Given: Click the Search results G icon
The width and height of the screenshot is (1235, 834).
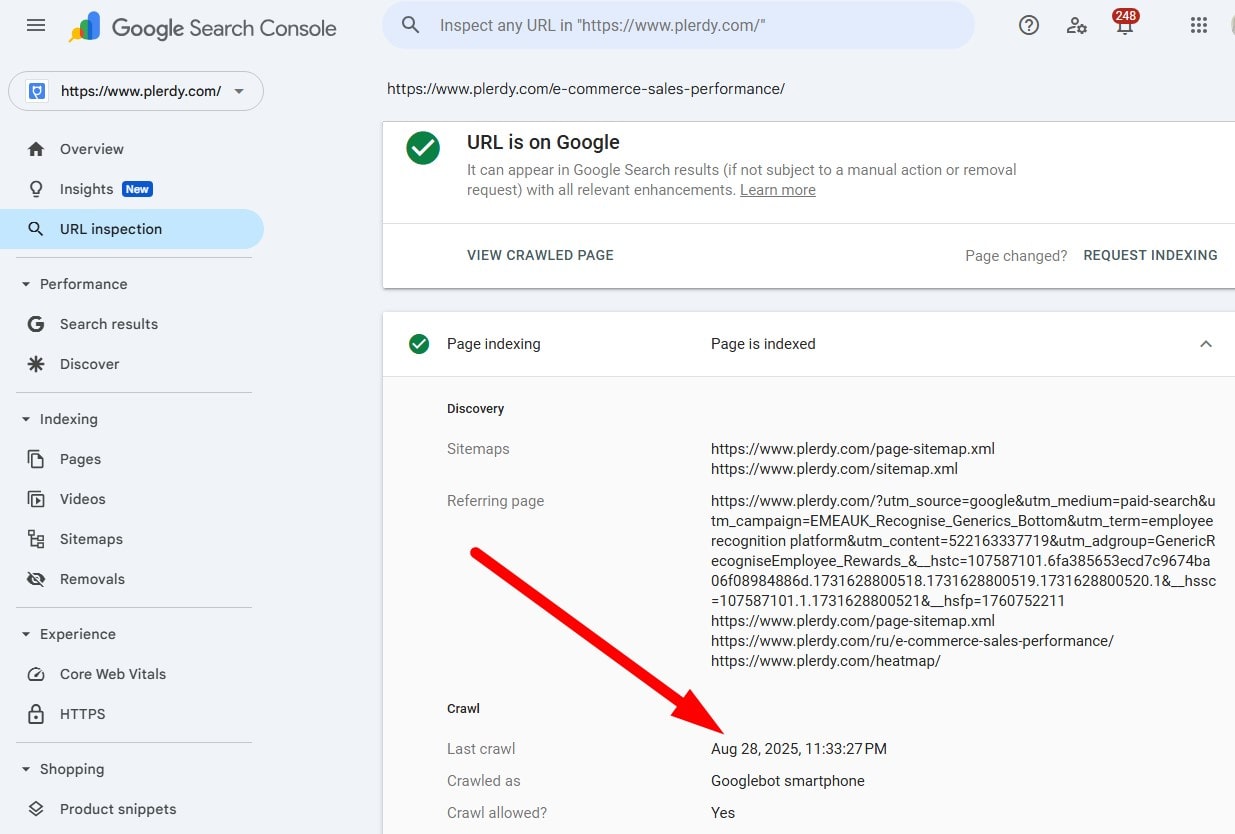Looking at the screenshot, I should [35, 323].
